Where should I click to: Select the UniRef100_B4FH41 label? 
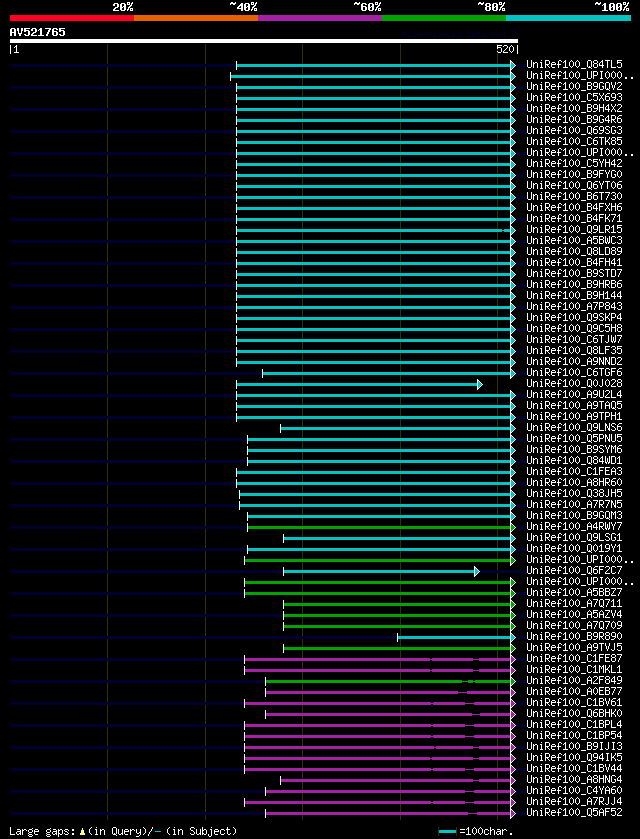[574, 263]
